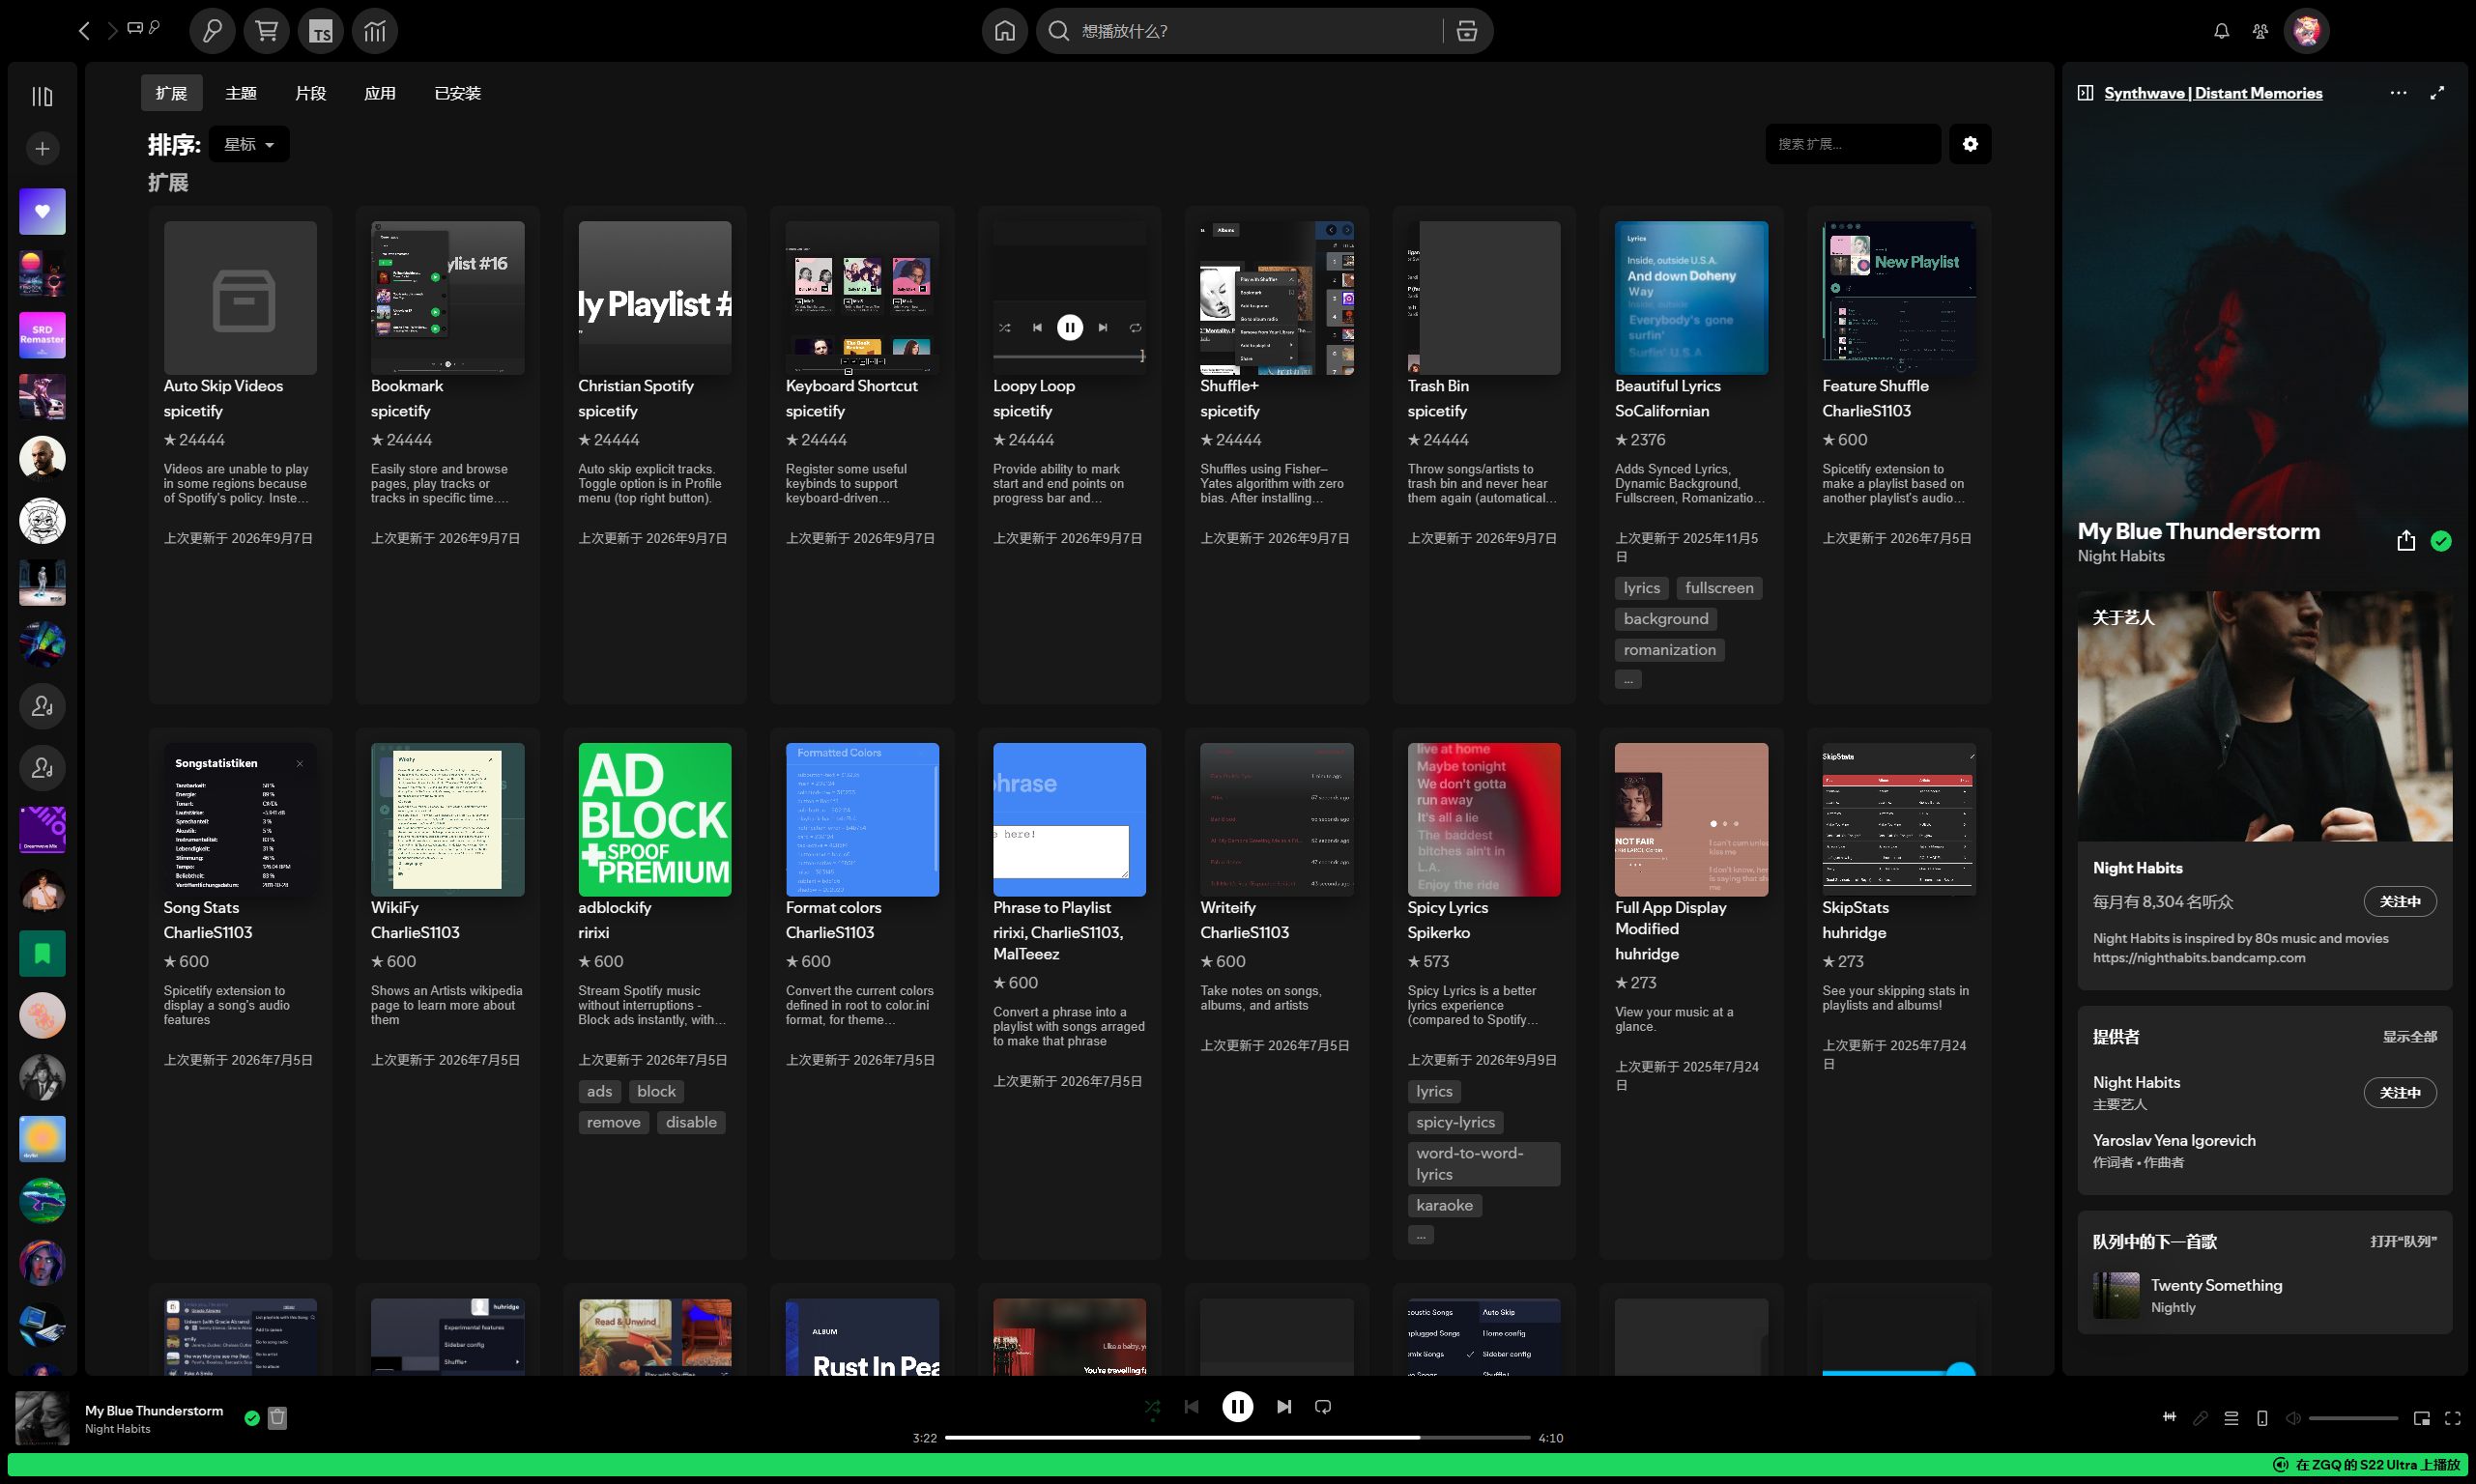This screenshot has height=1484, width=2476.
Task: Click the waveform icon in bottom-right controls
Action: click(2169, 1417)
